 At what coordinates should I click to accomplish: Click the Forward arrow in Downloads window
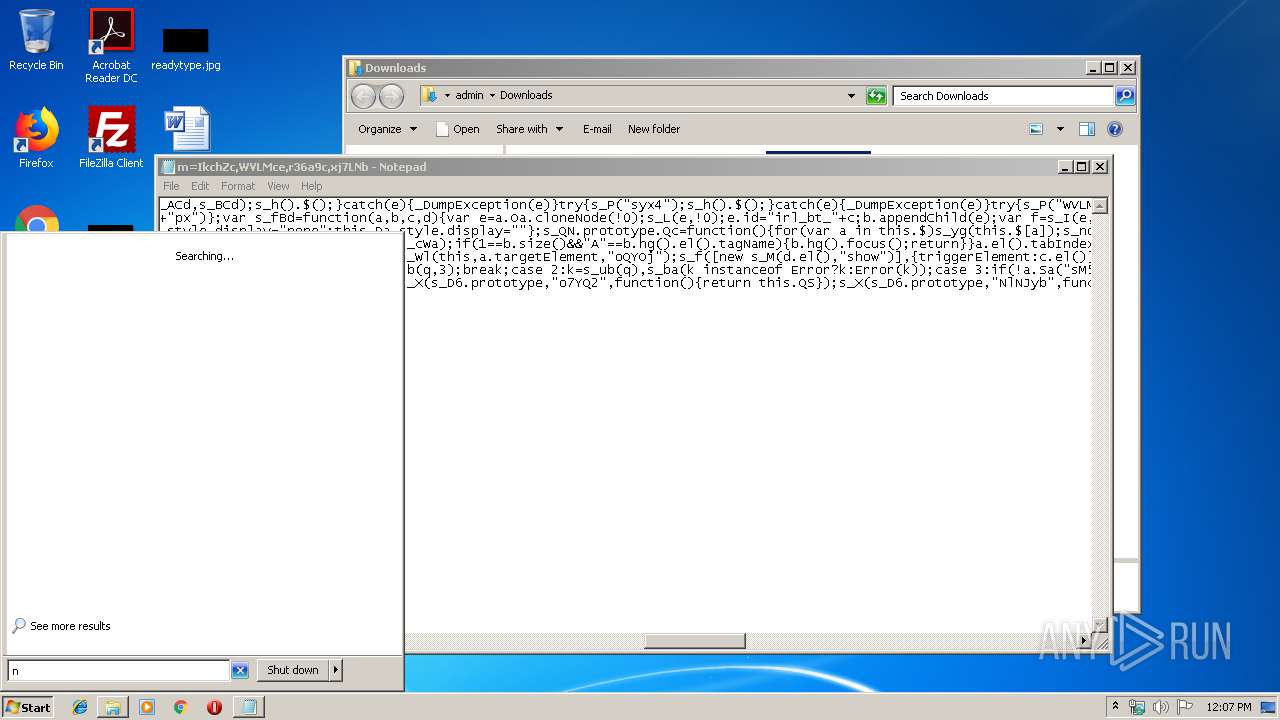391,96
